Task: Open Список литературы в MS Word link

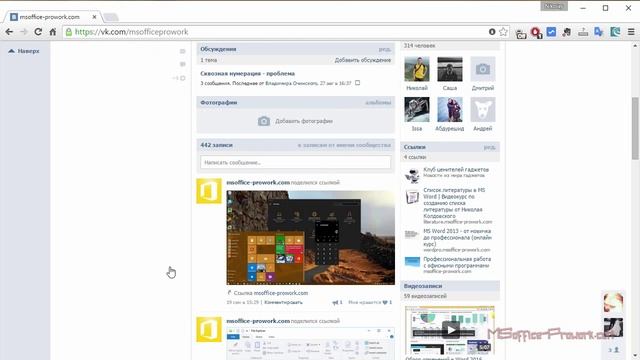Action: 454,203
